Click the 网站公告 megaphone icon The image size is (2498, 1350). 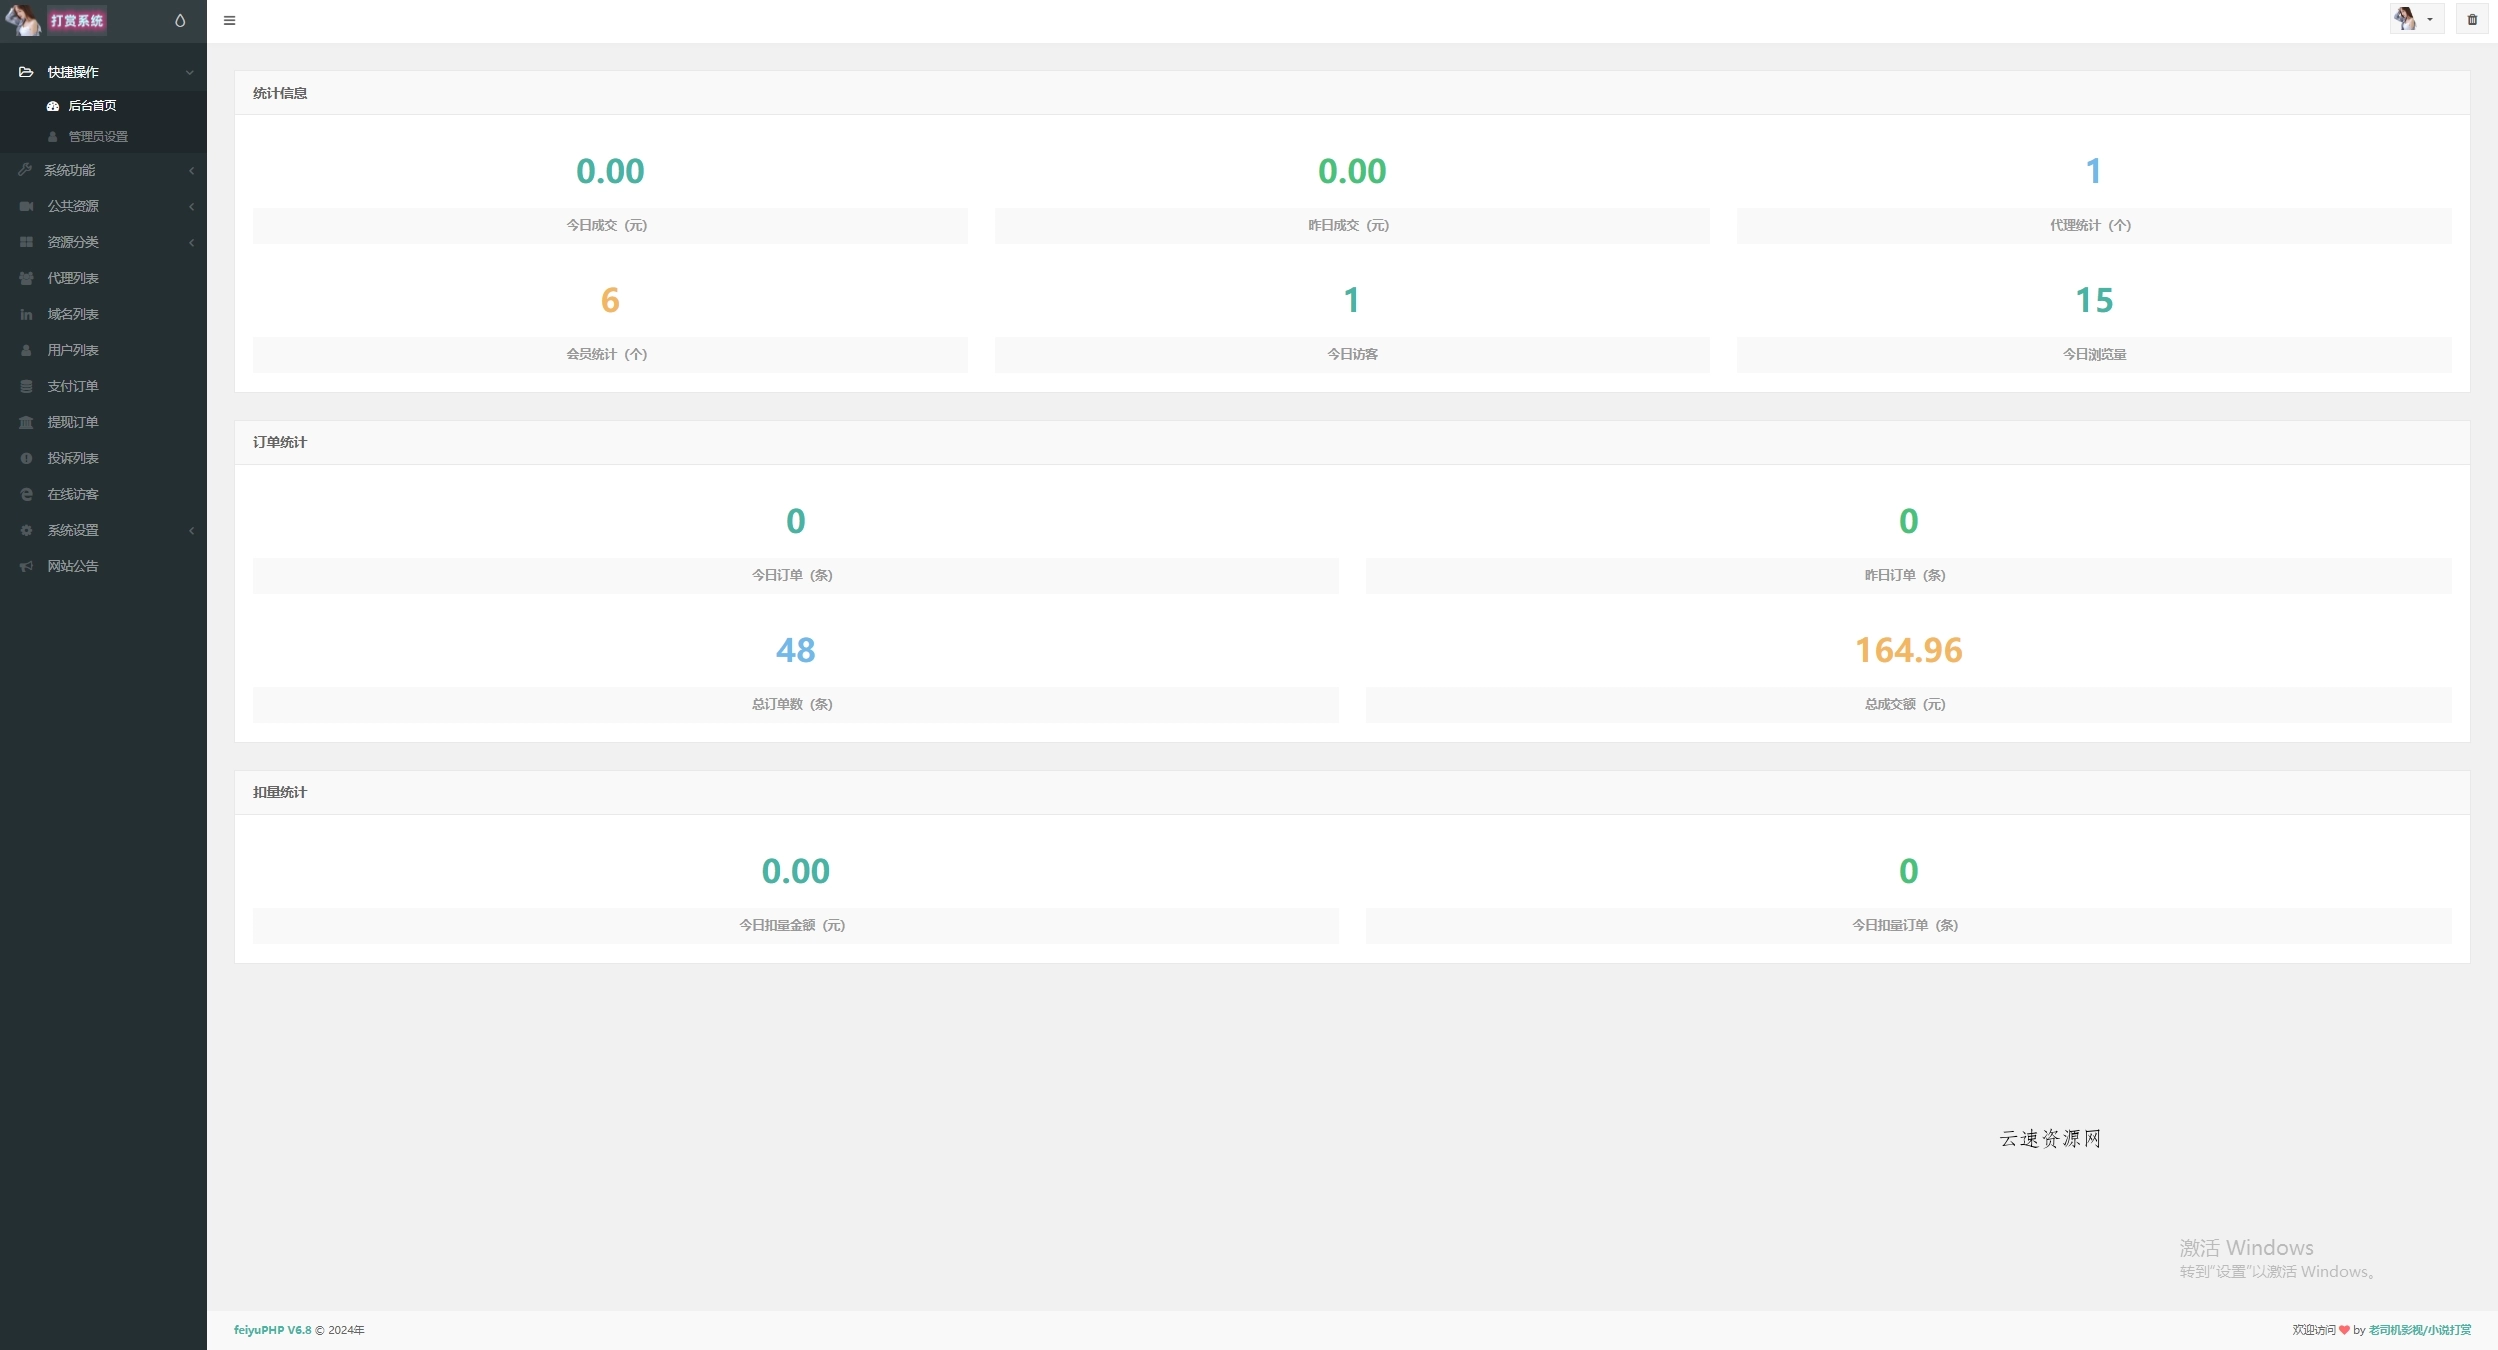tap(26, 566)
